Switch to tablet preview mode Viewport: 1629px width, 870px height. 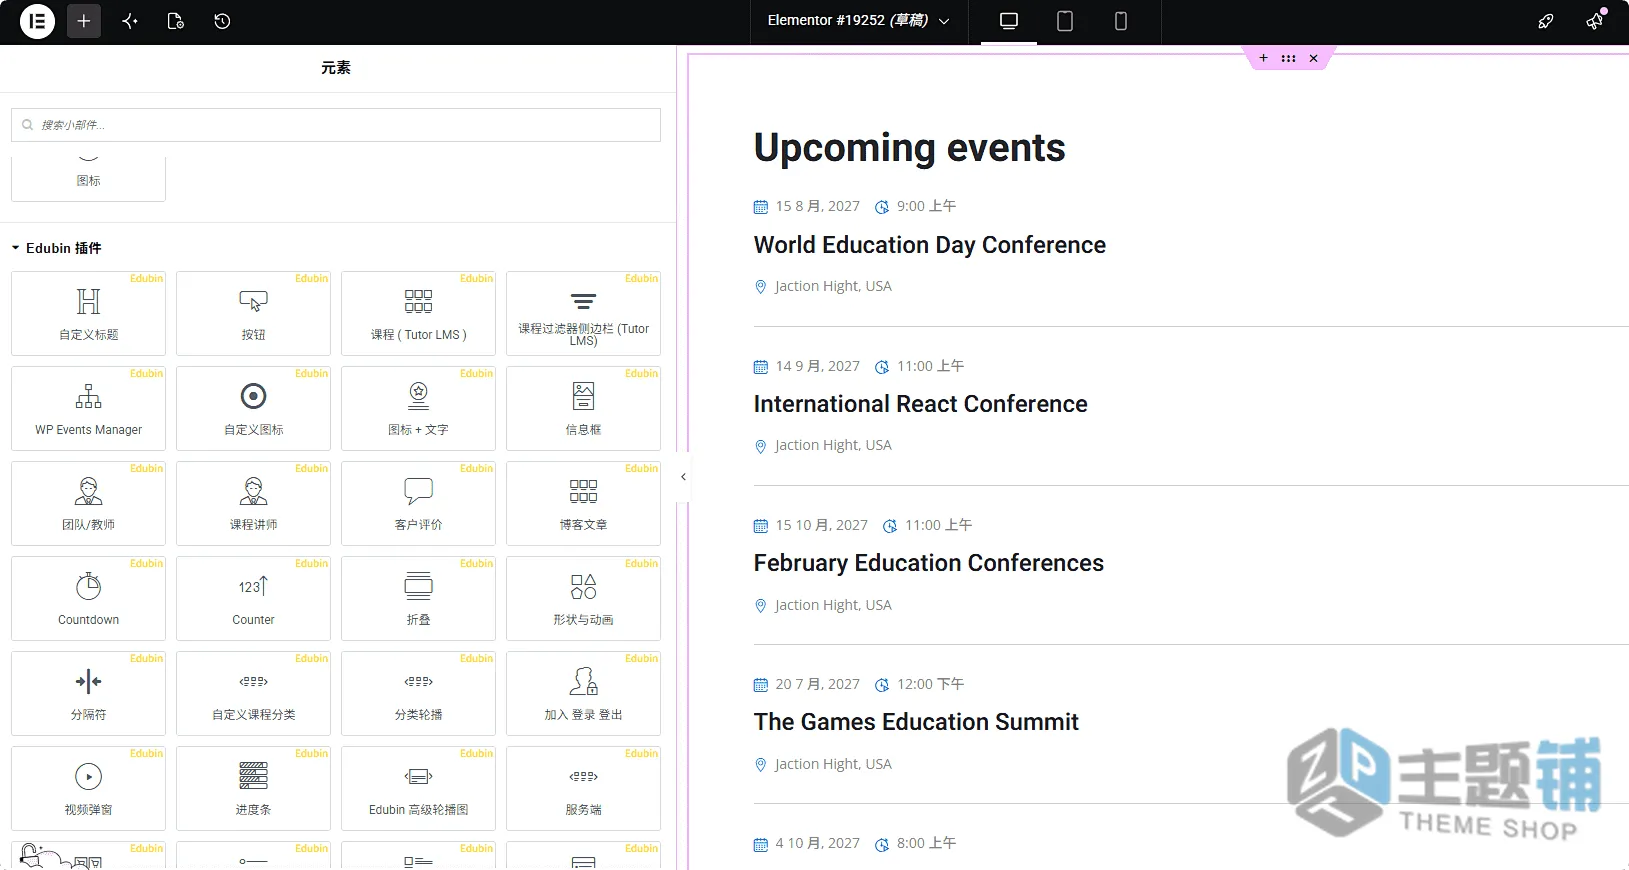(1065, 21)
